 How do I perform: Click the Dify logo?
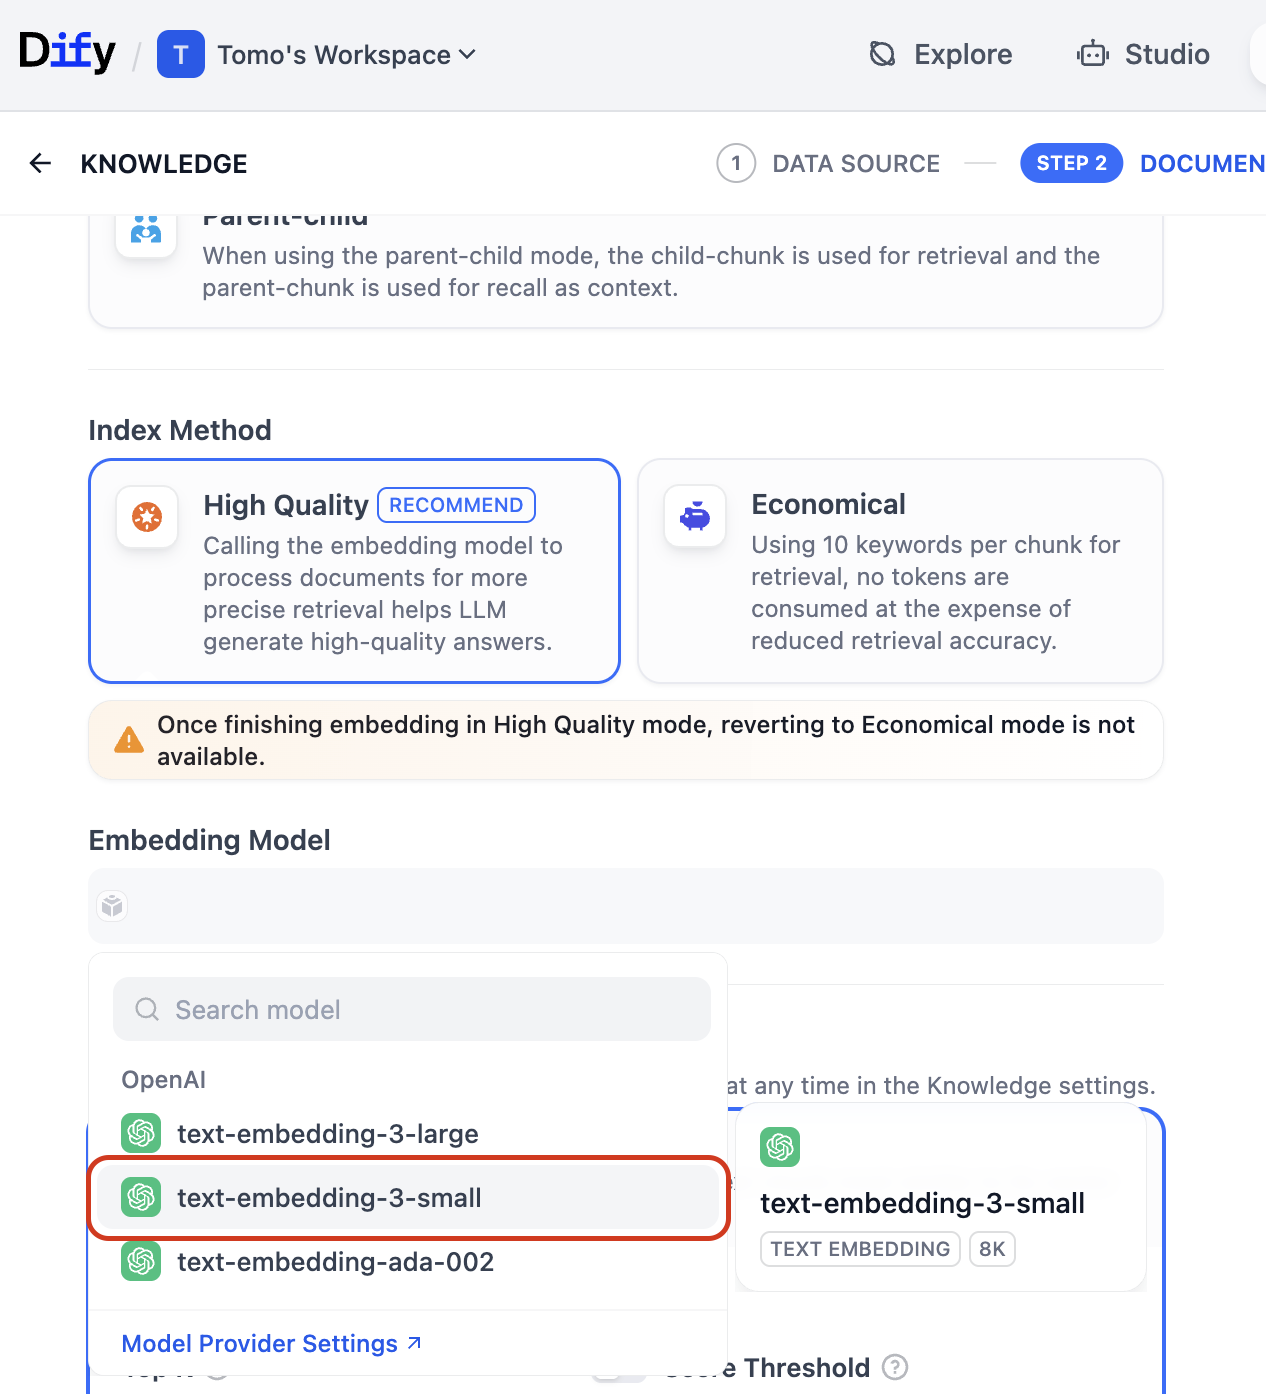67,52
